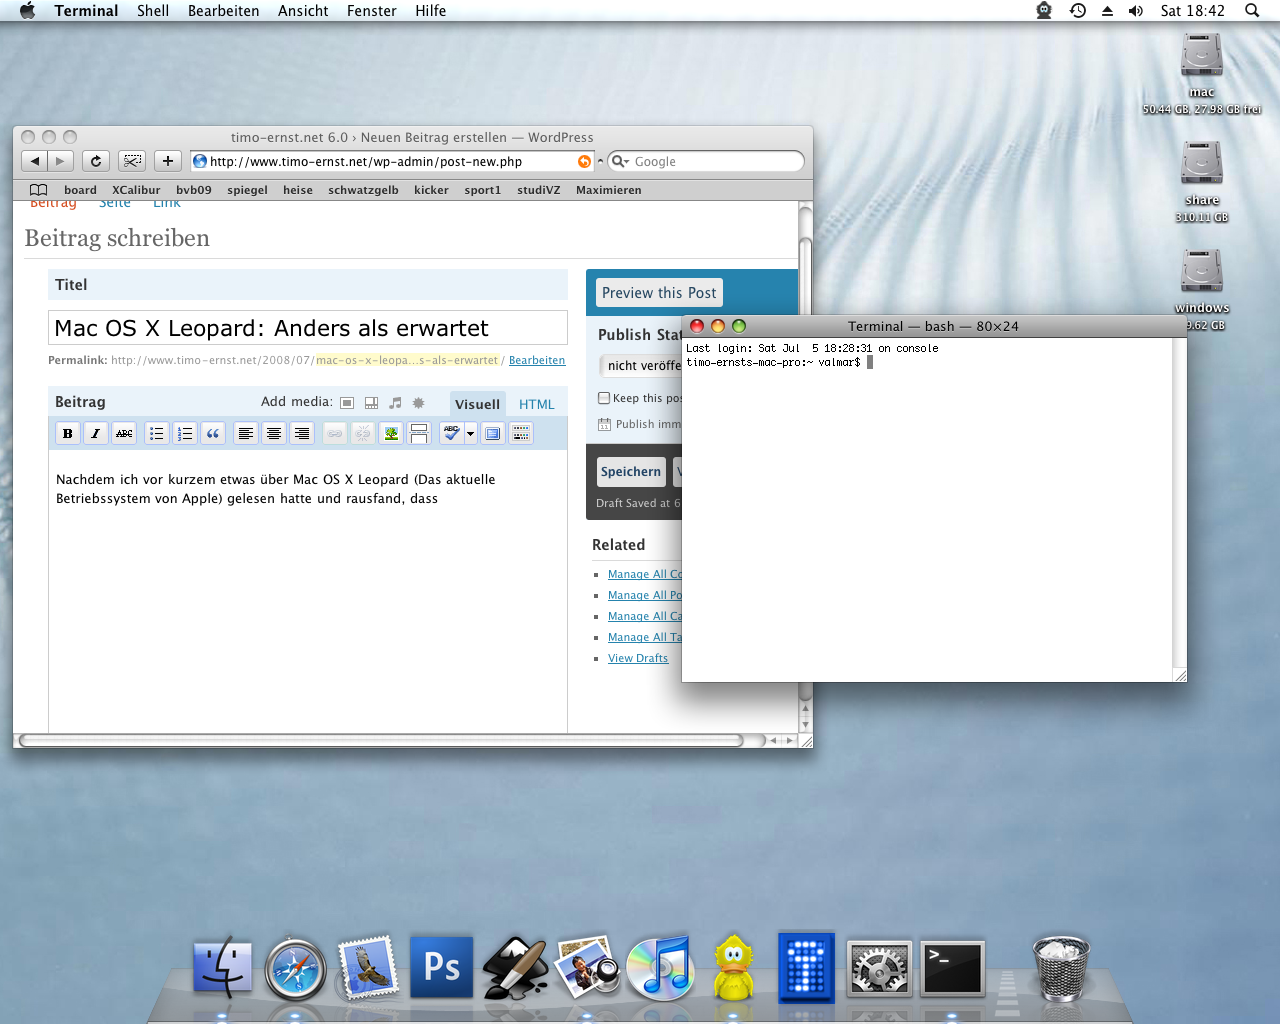Click the orange snapback icon in address bar
1280x1024 pixels.
[584, 161]
